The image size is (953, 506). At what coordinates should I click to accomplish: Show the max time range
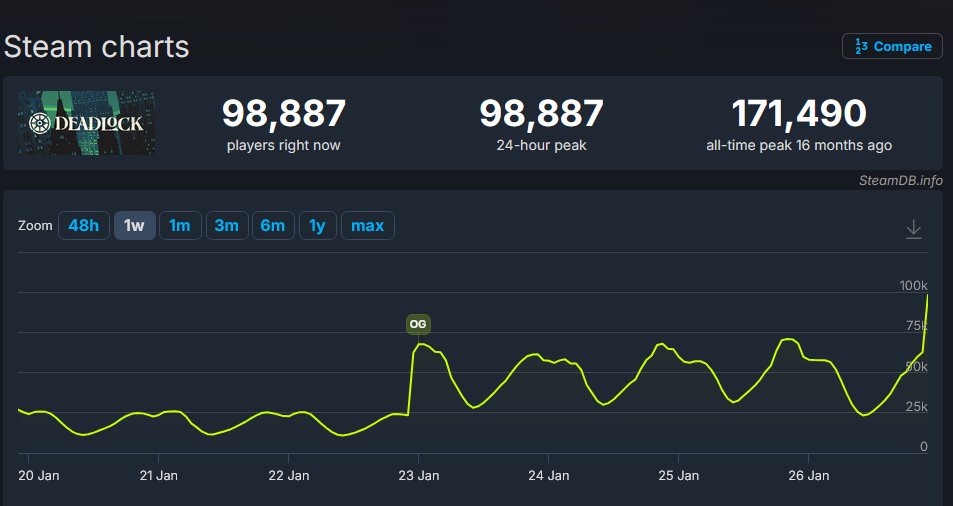click(368, 225)
